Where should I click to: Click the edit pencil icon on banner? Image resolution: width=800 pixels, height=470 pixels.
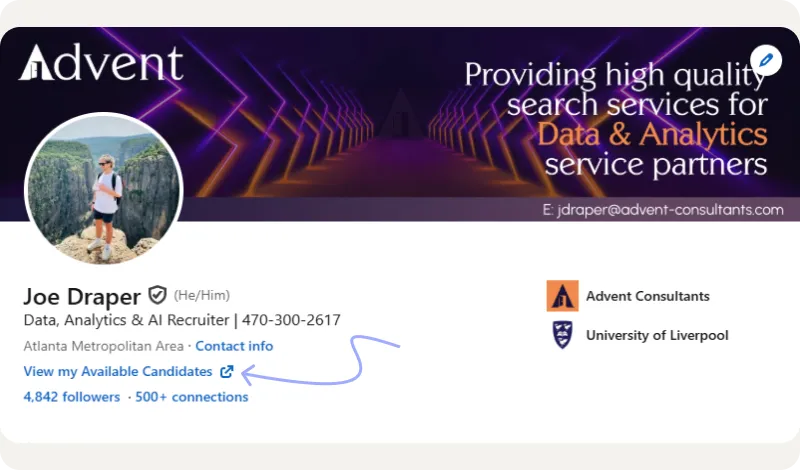[765, 60]
